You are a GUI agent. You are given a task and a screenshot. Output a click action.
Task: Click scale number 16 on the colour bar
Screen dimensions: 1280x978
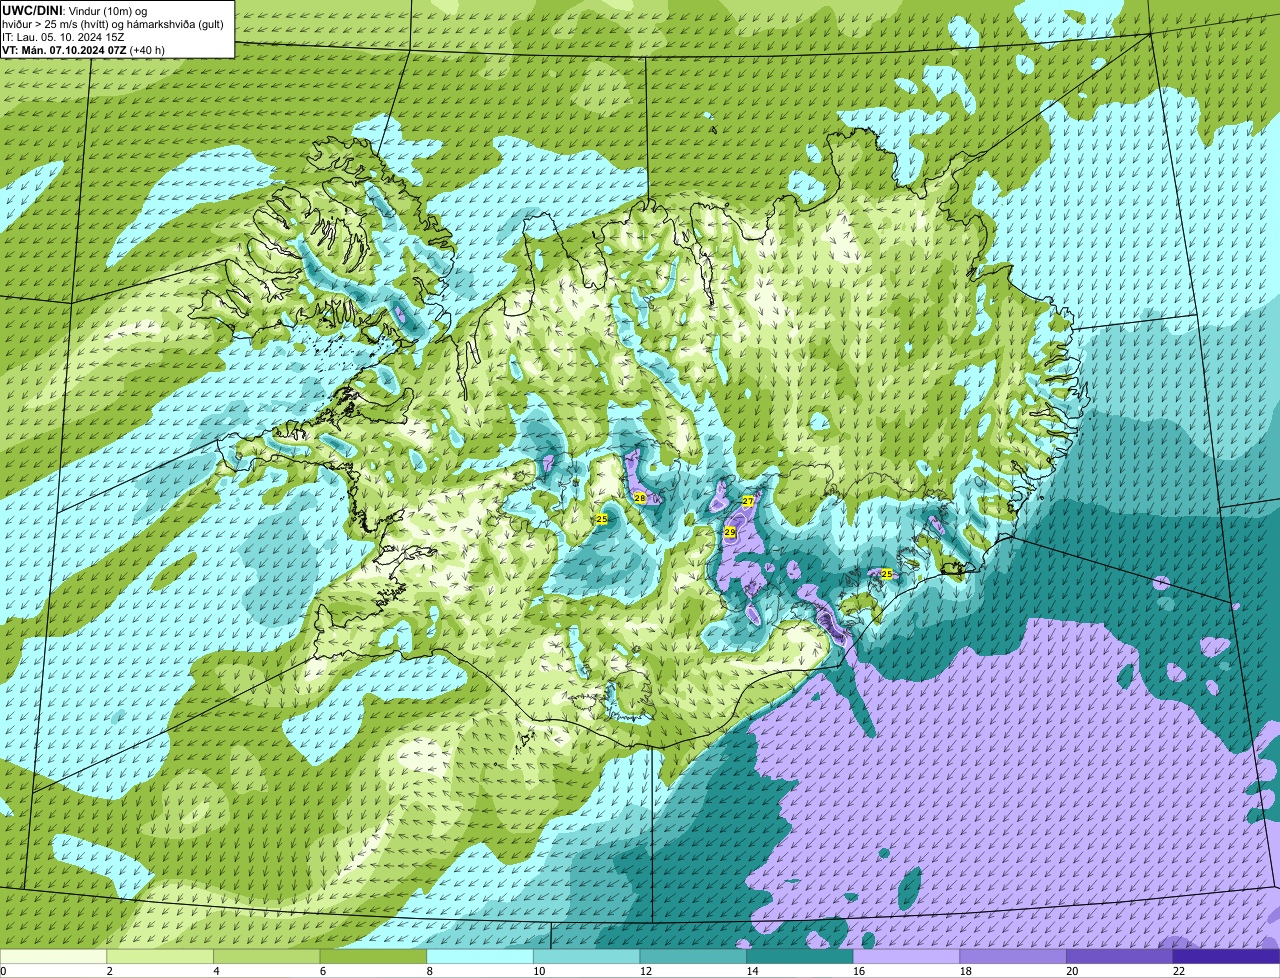click(x=859, y=971)
